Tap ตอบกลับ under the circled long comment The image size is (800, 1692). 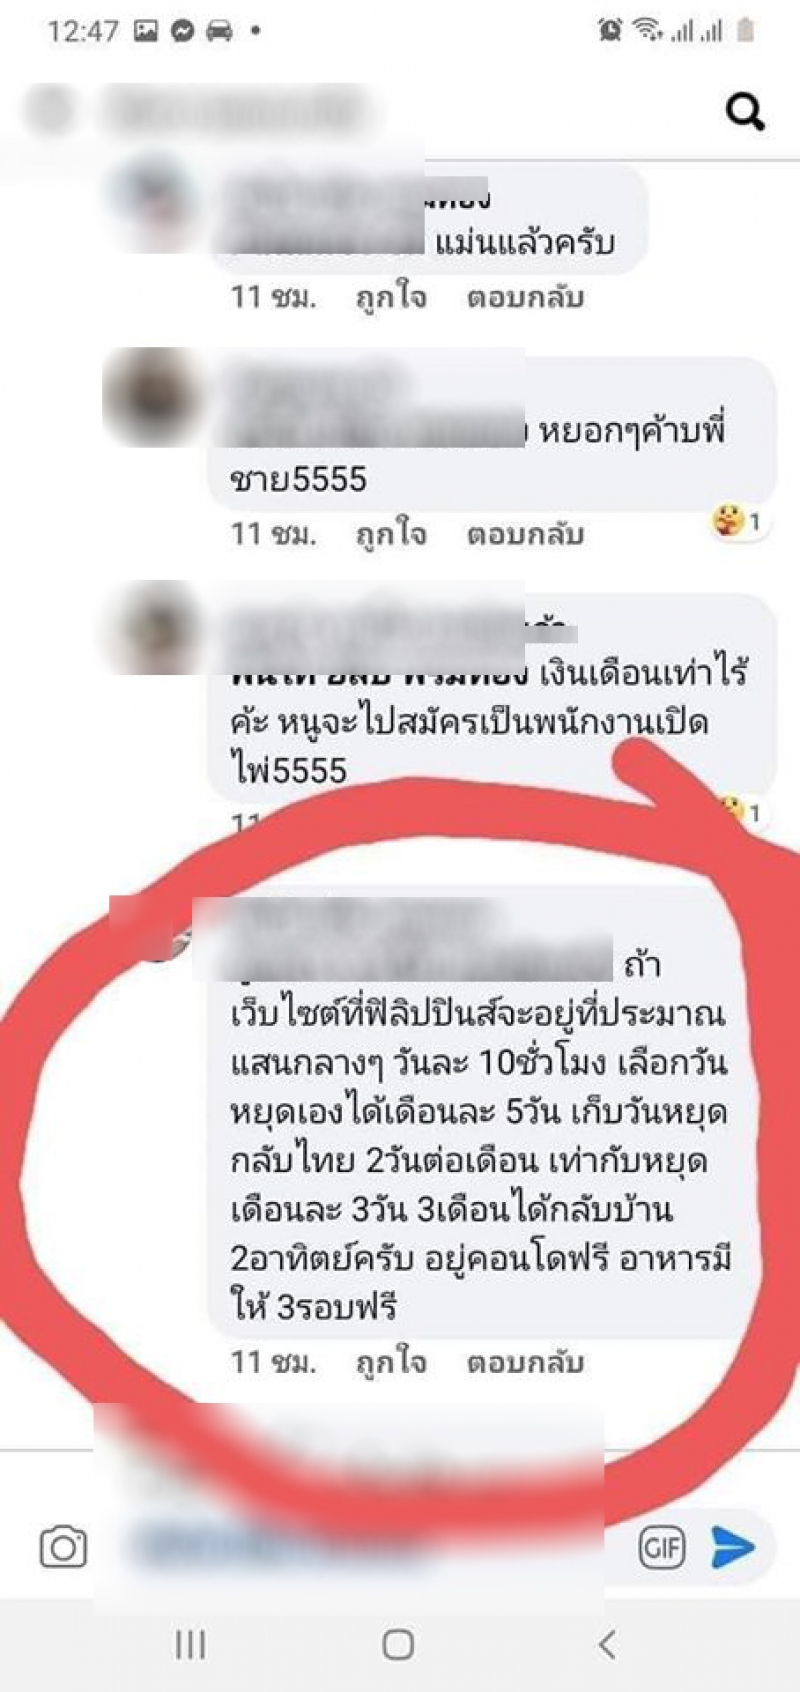point(525,1362)
